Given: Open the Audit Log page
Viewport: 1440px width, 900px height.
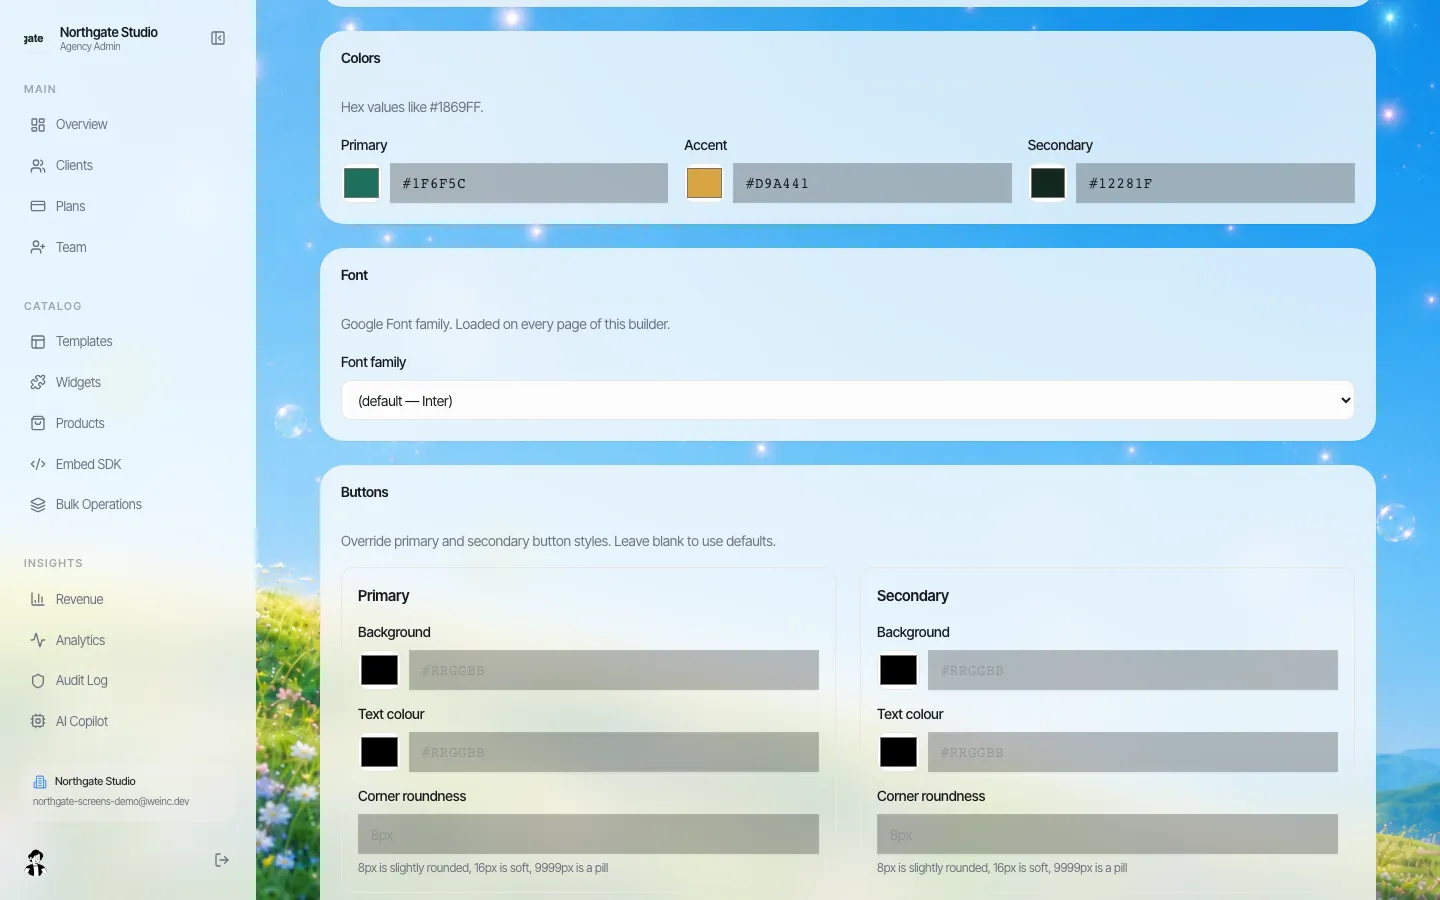Looking at the screenshot, I should tap(128, 681).
